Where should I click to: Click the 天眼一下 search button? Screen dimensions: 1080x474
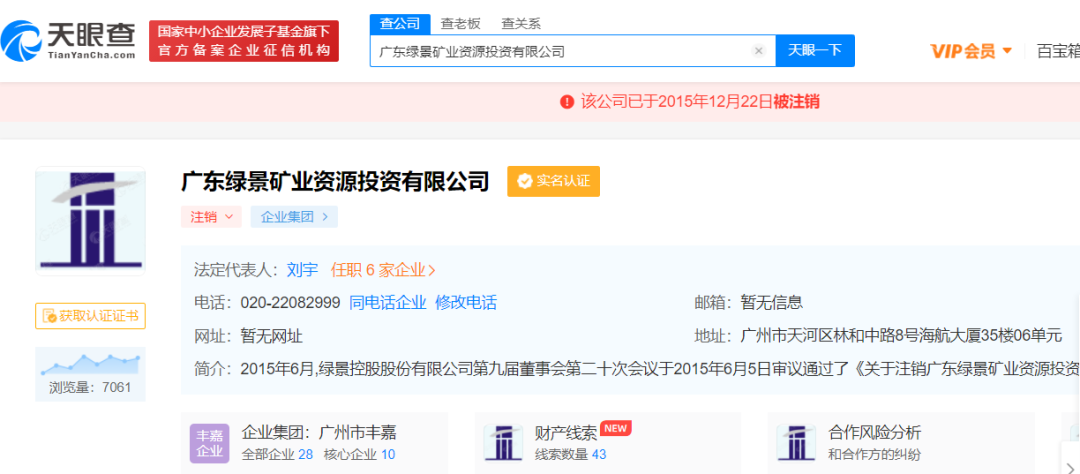[x=815, y=50]
